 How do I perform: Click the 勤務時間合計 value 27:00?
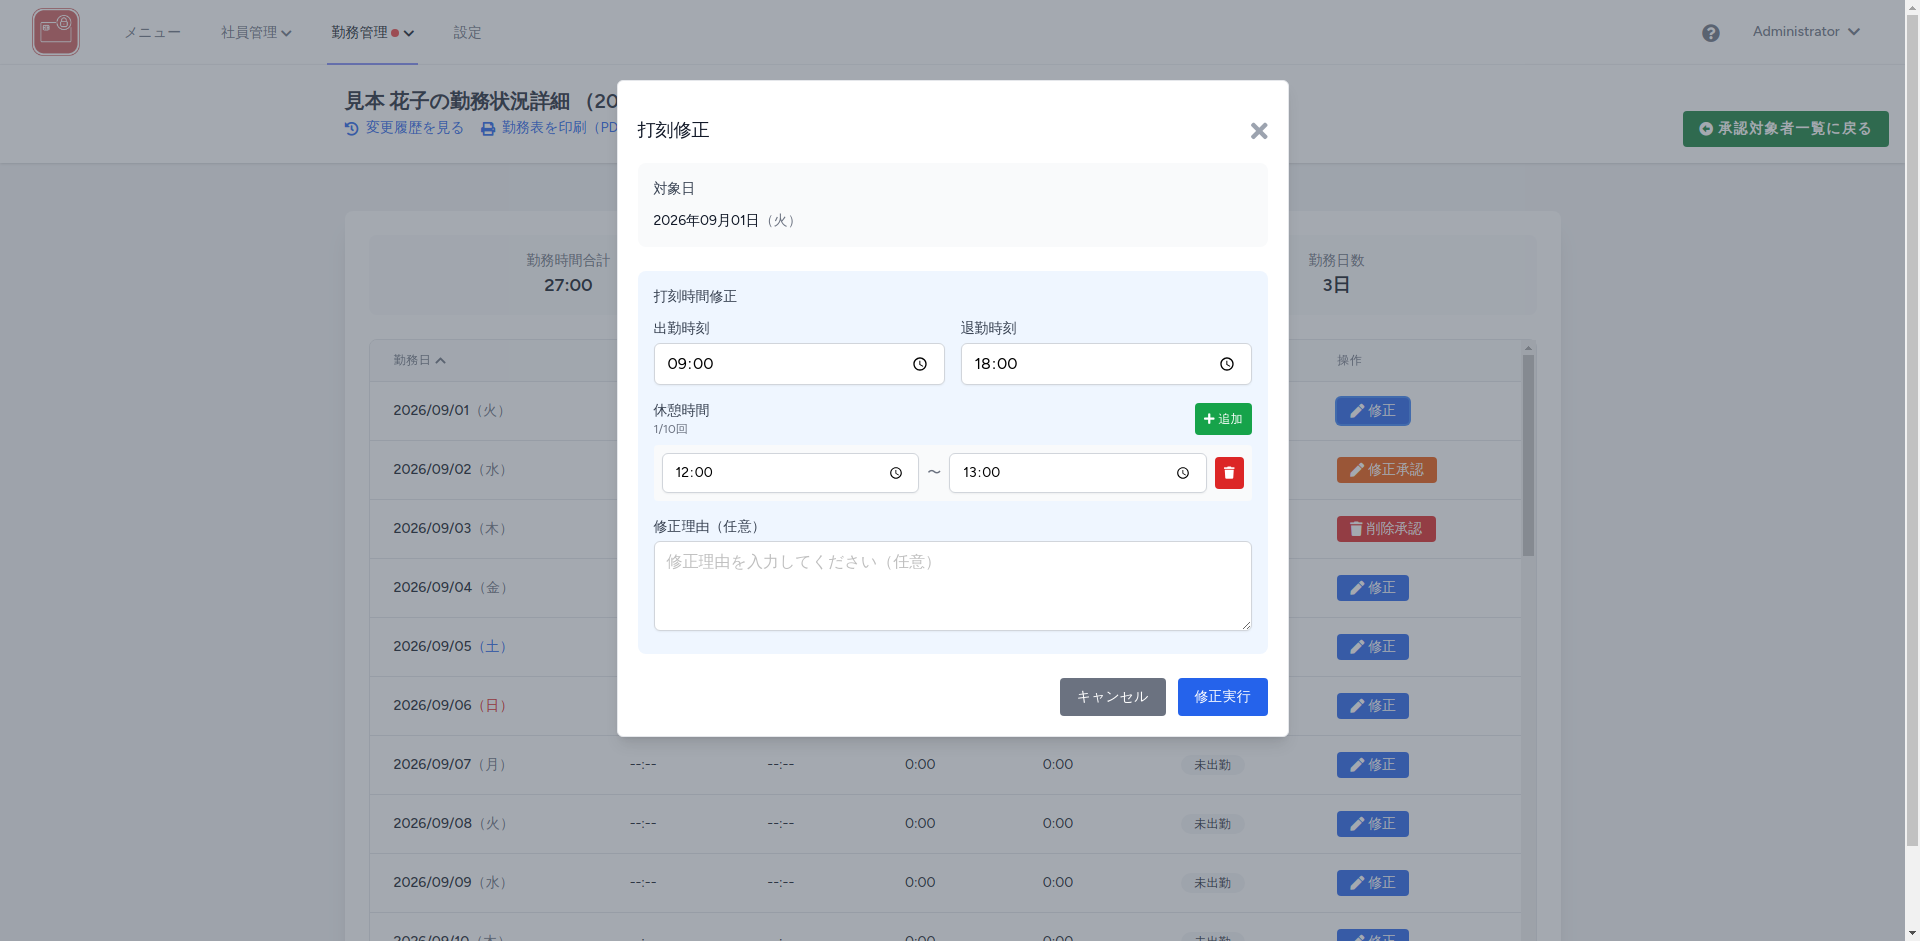tap(568, 285)
